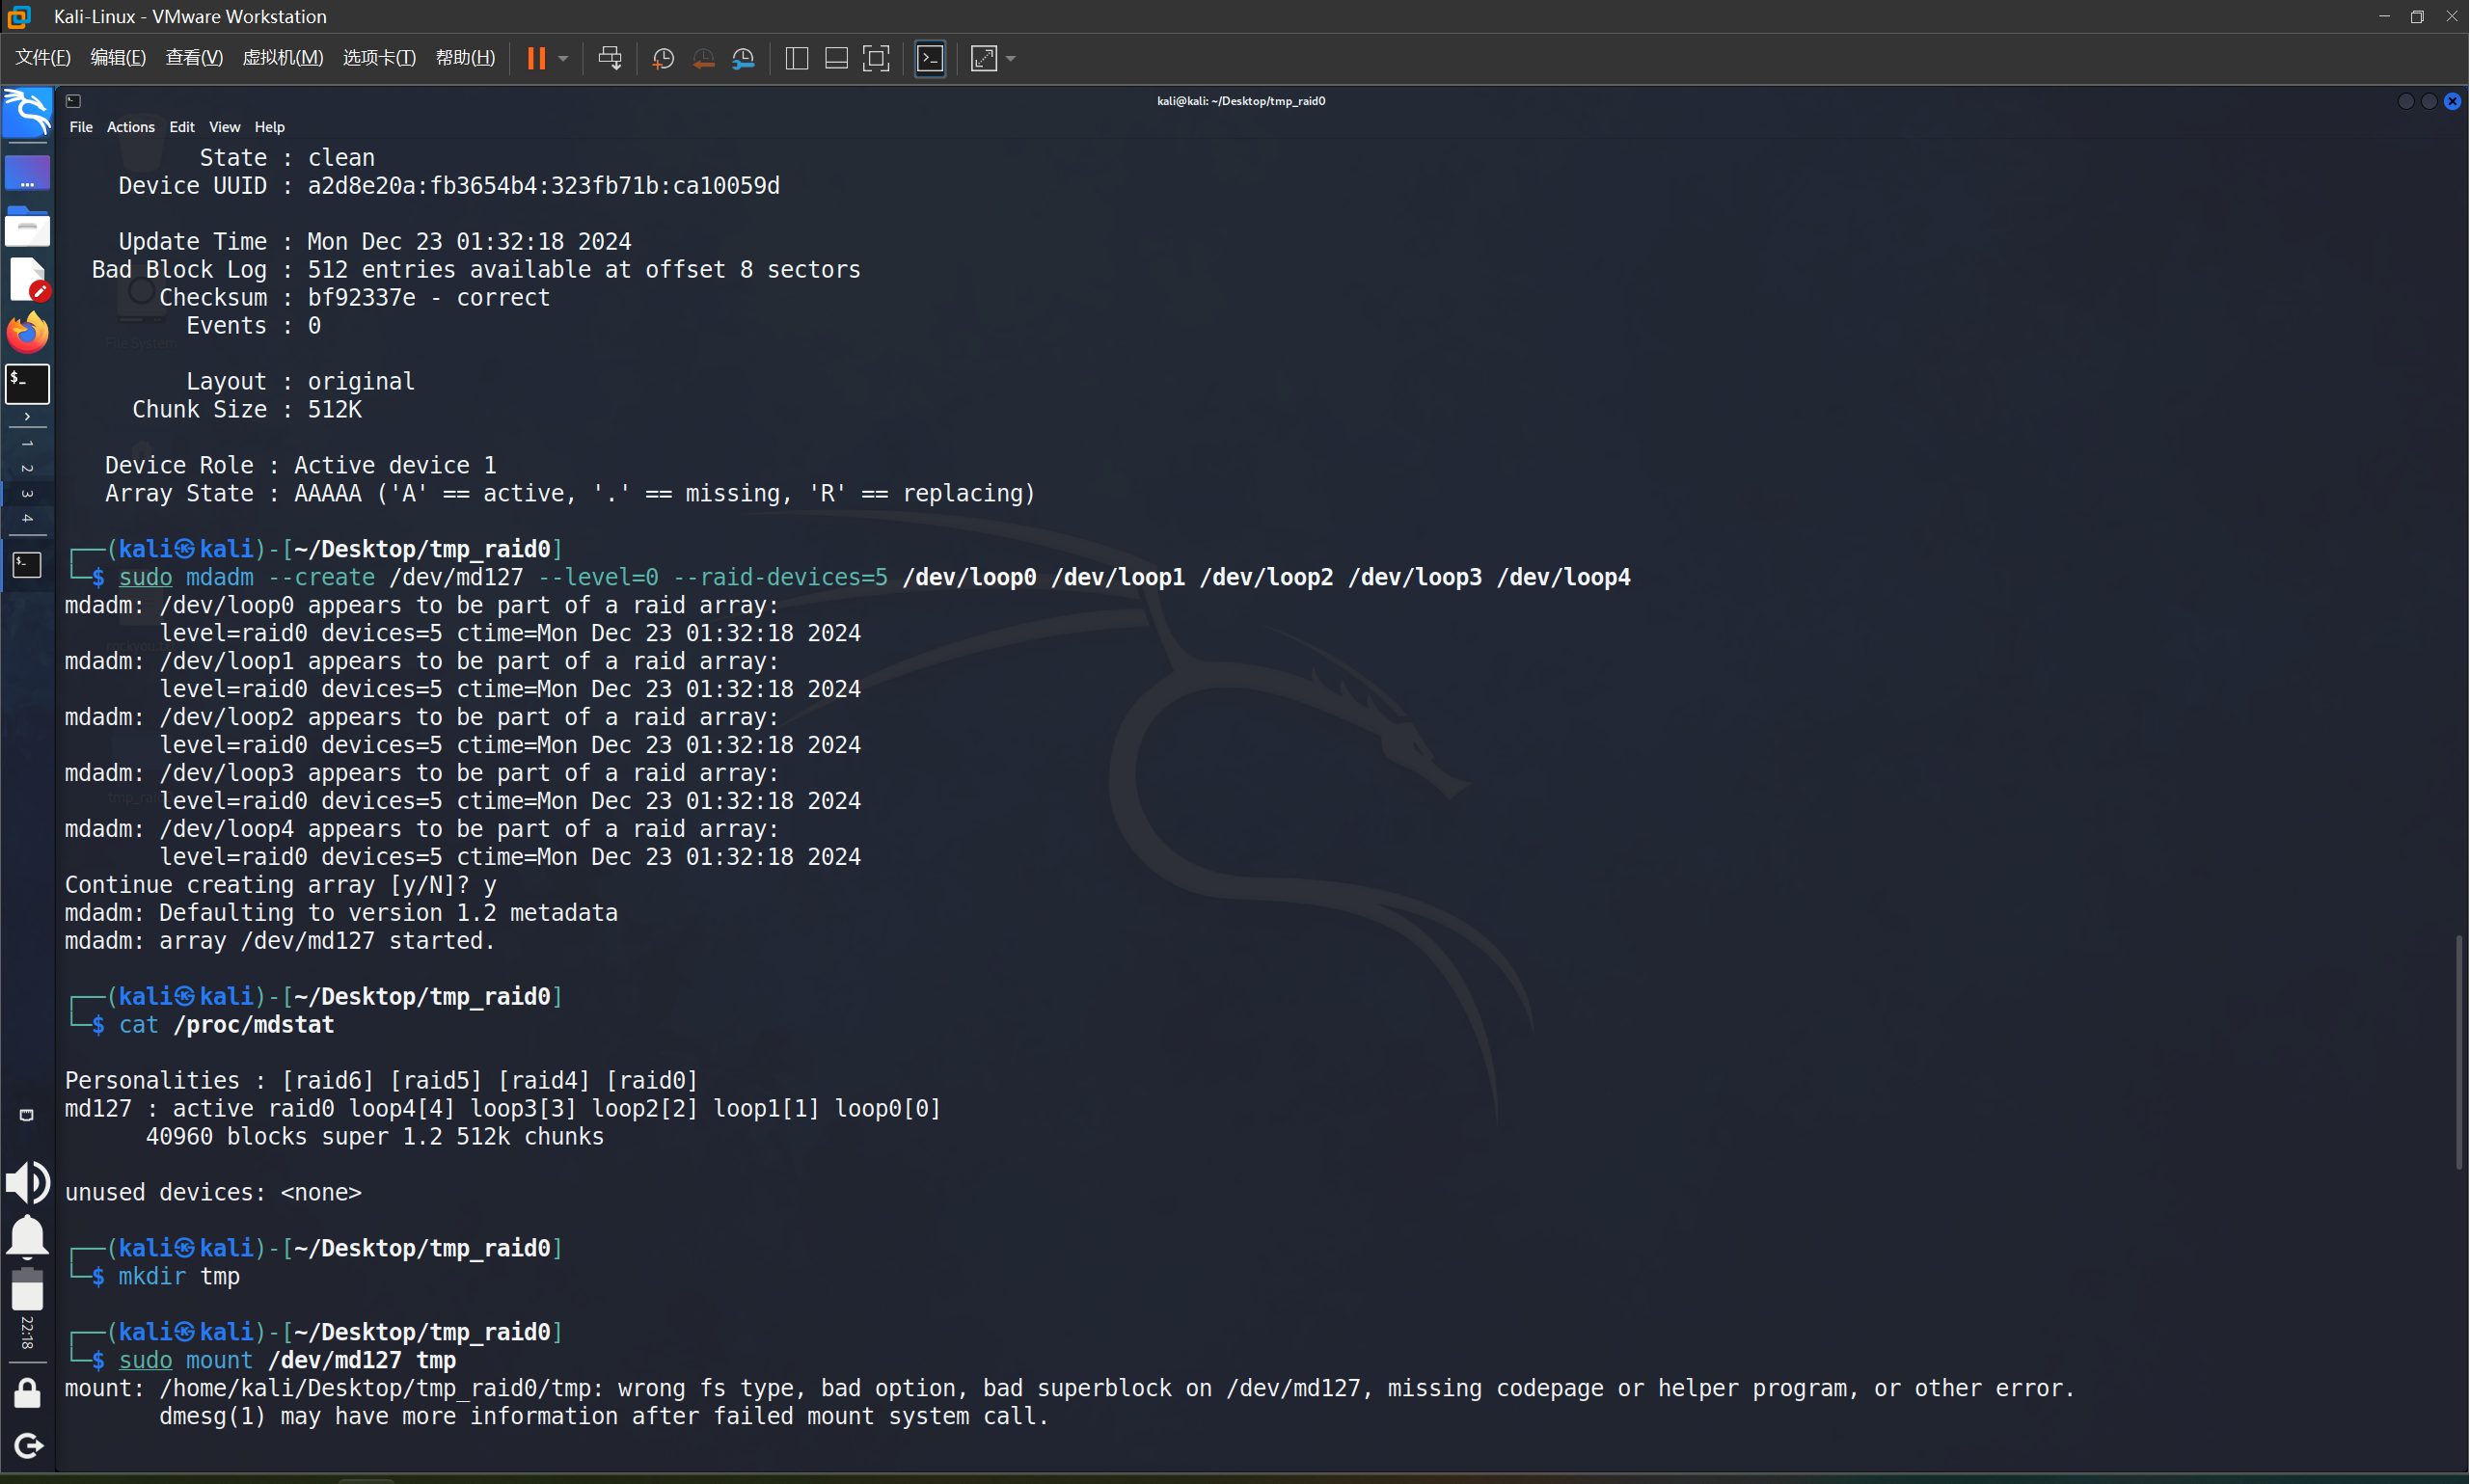Screen dimensions: 2470x1484
Task: Click the network connection icon in the Kali panel
Action: click(x=27, y=1115)
